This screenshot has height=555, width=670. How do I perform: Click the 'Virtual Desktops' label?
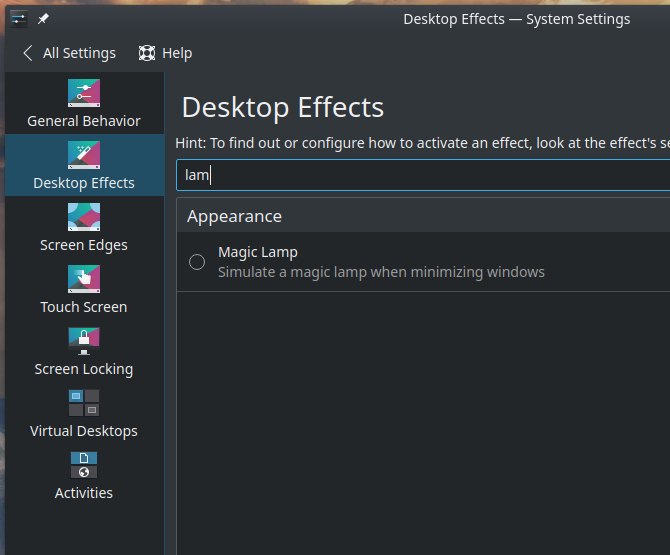pos(84,431)
